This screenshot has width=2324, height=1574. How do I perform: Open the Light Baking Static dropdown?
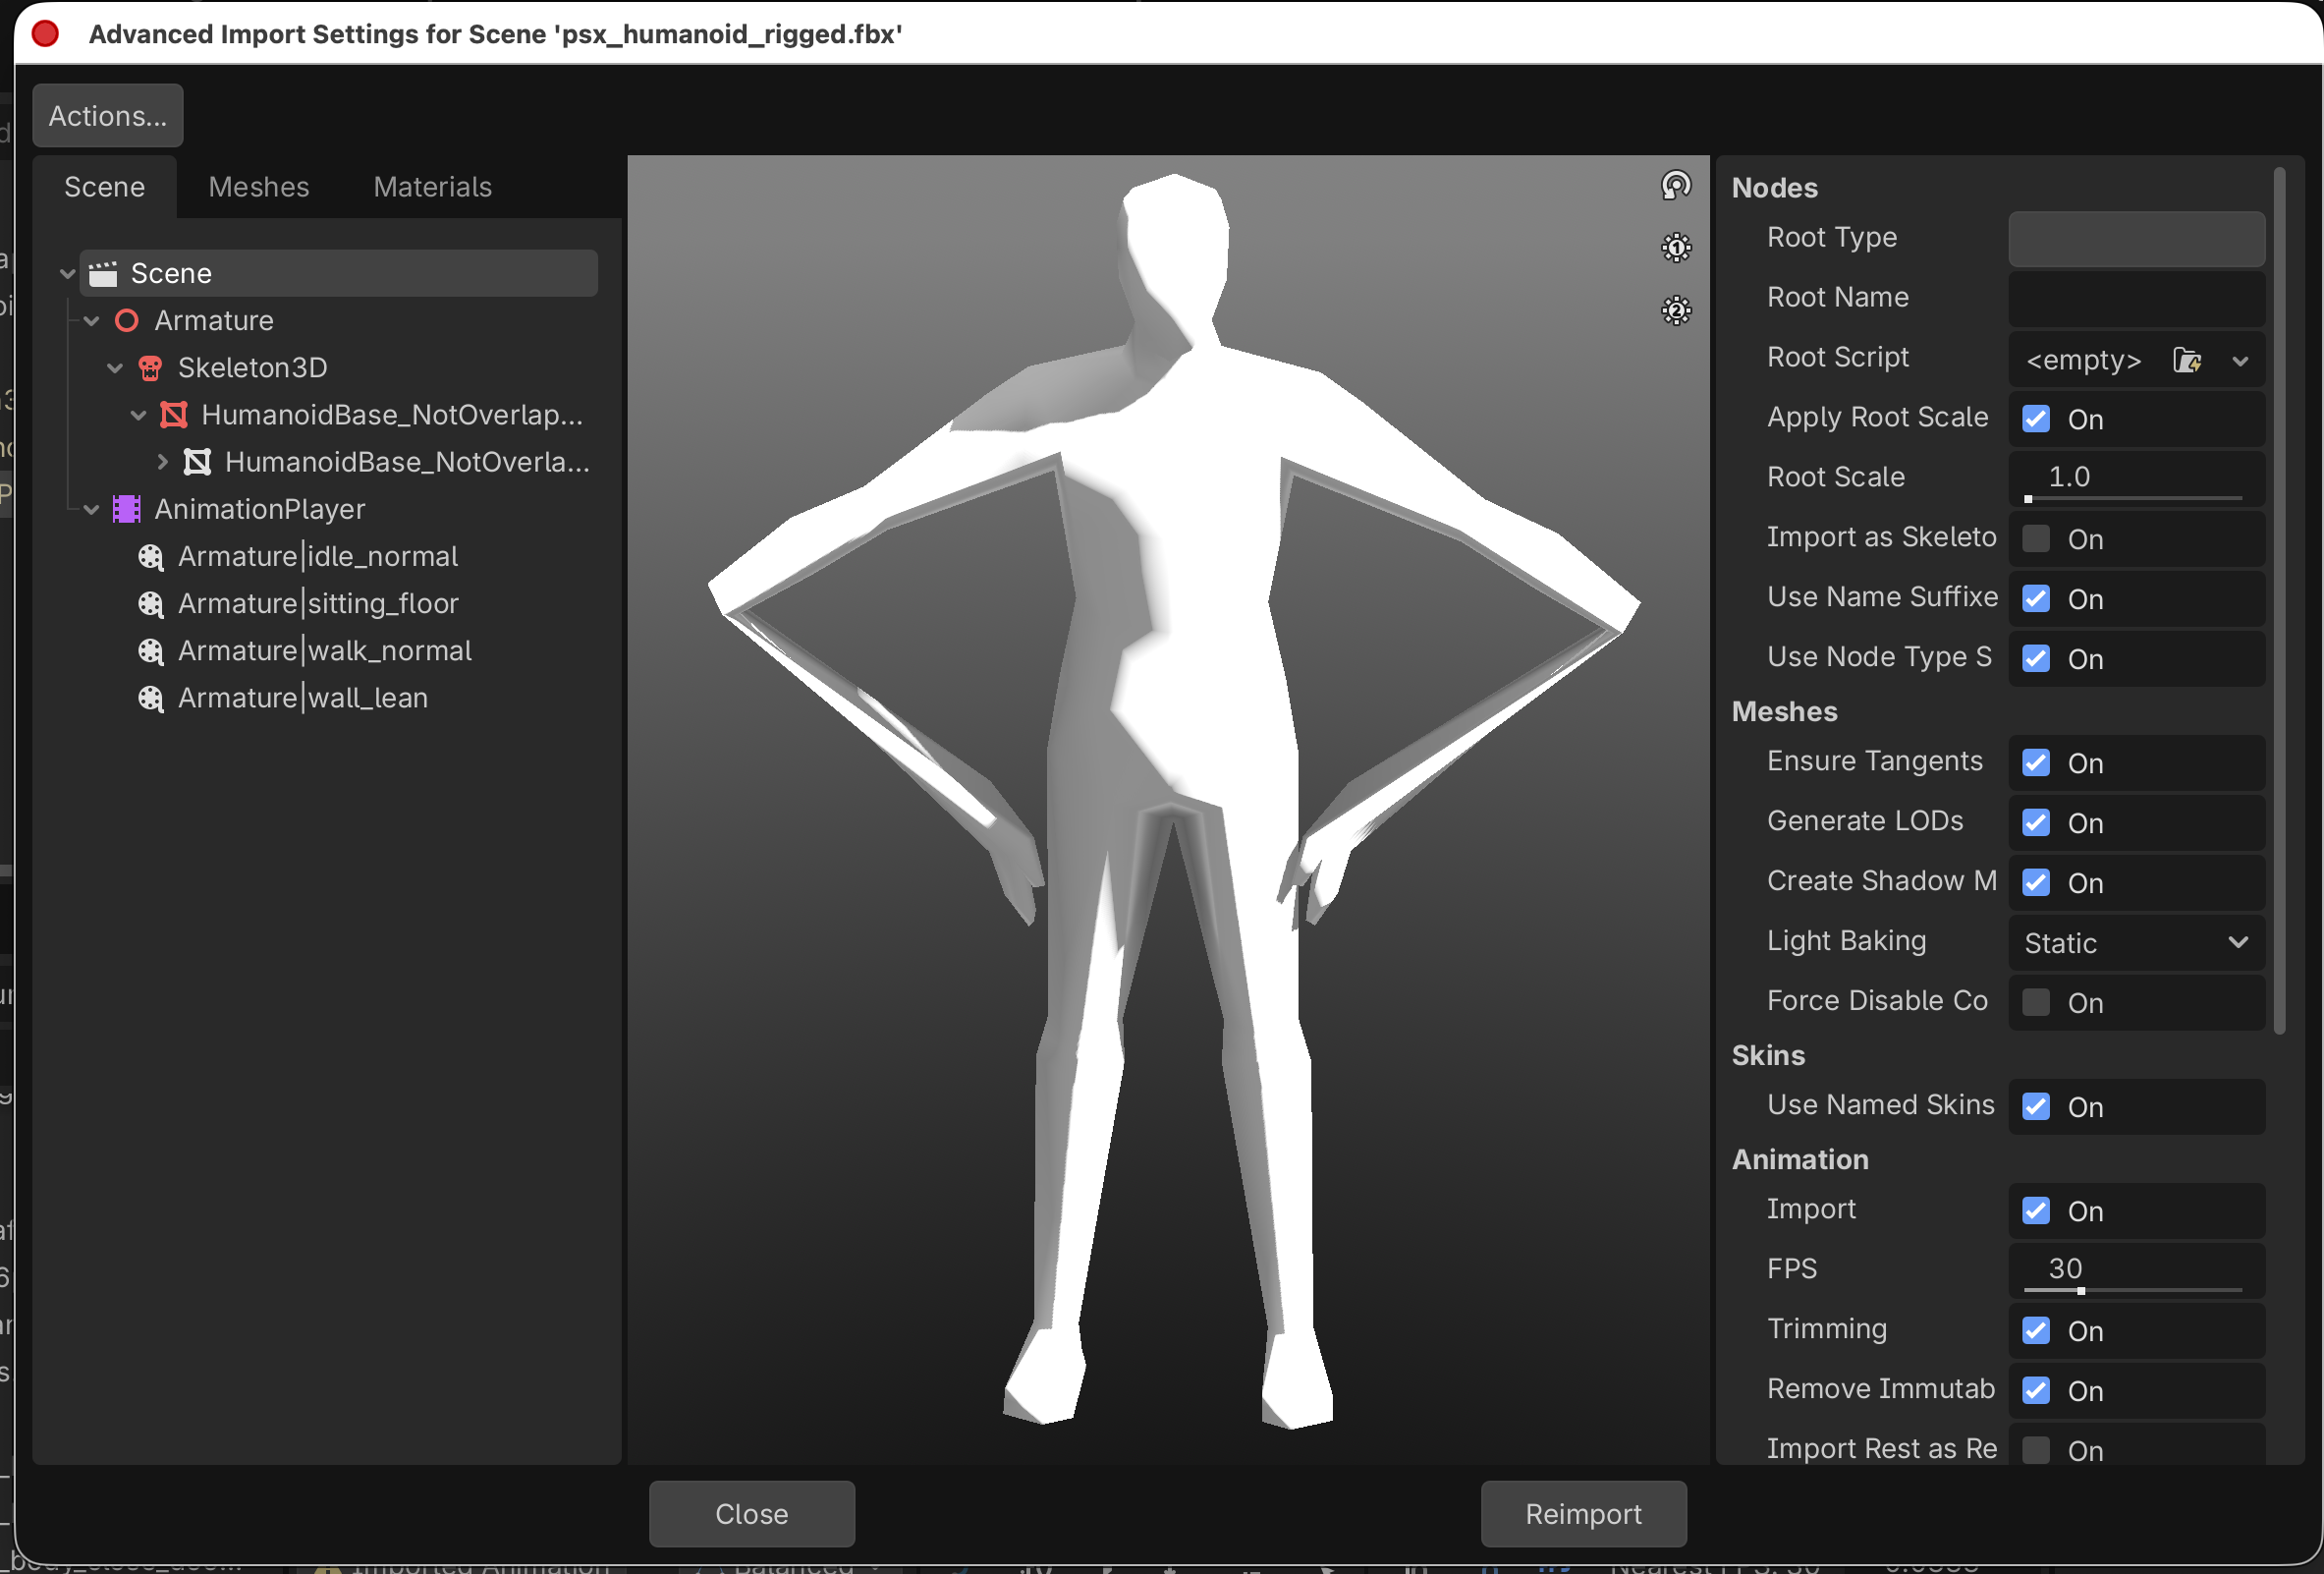(2136, 943)
